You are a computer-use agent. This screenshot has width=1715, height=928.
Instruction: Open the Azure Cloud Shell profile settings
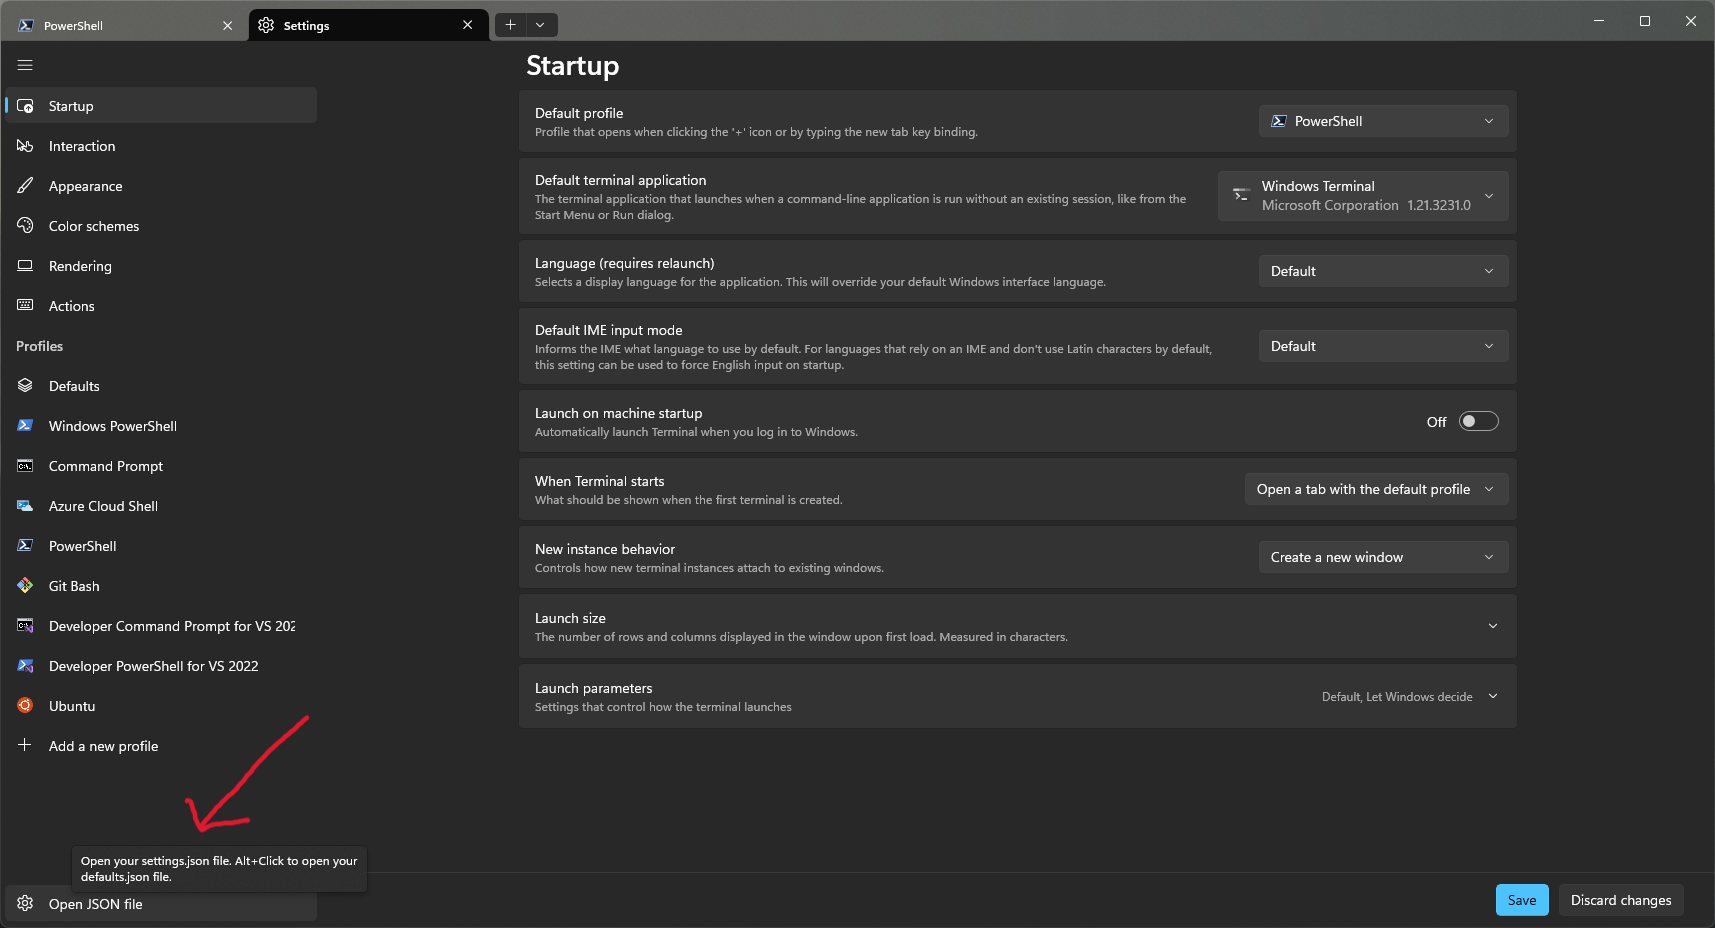click(162, 506)
